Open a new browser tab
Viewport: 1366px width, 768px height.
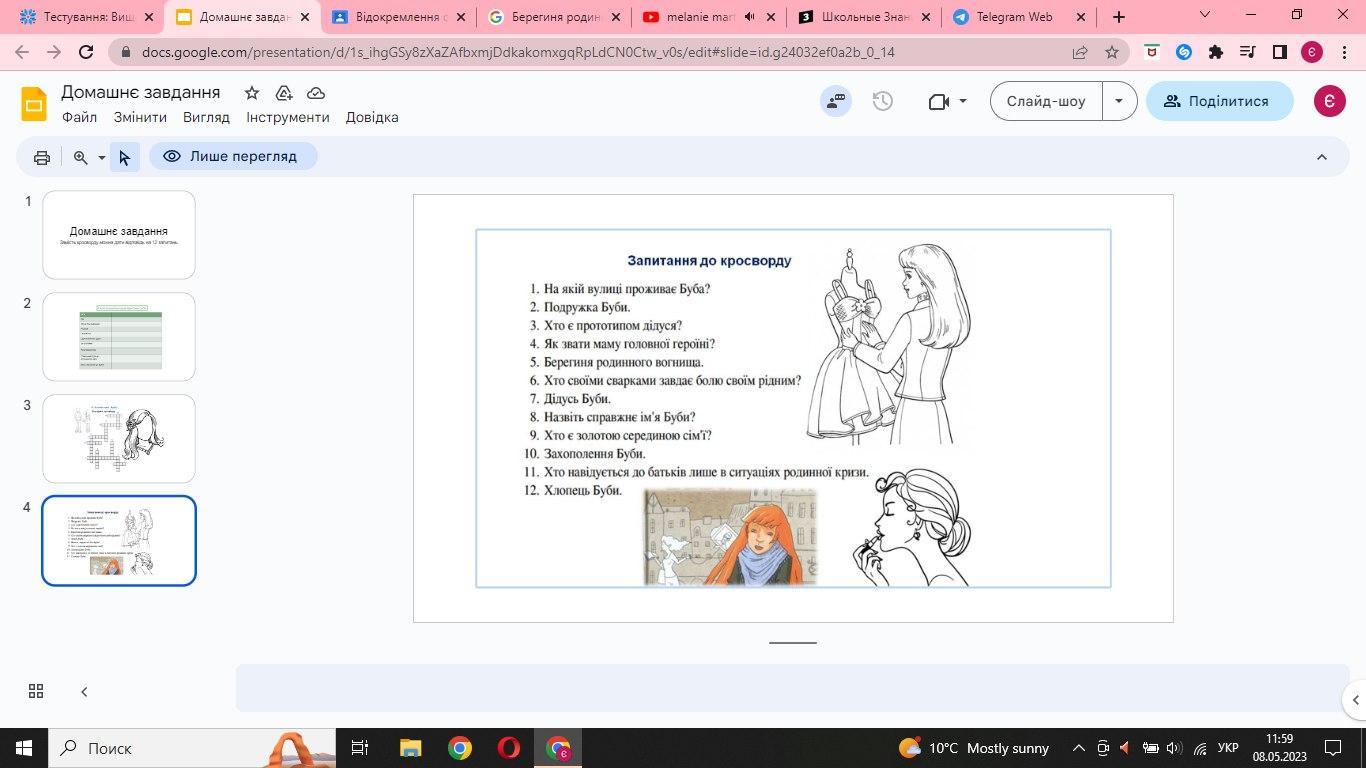point(1119,17)
